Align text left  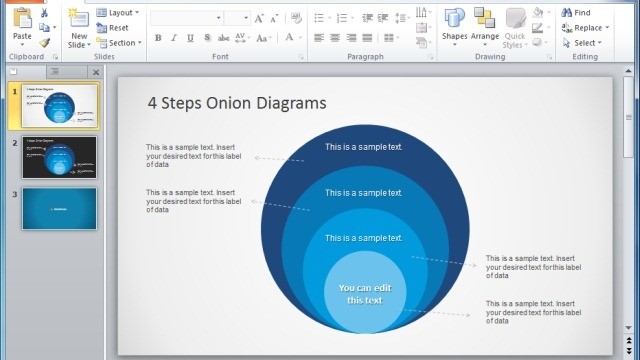point(319,38)
